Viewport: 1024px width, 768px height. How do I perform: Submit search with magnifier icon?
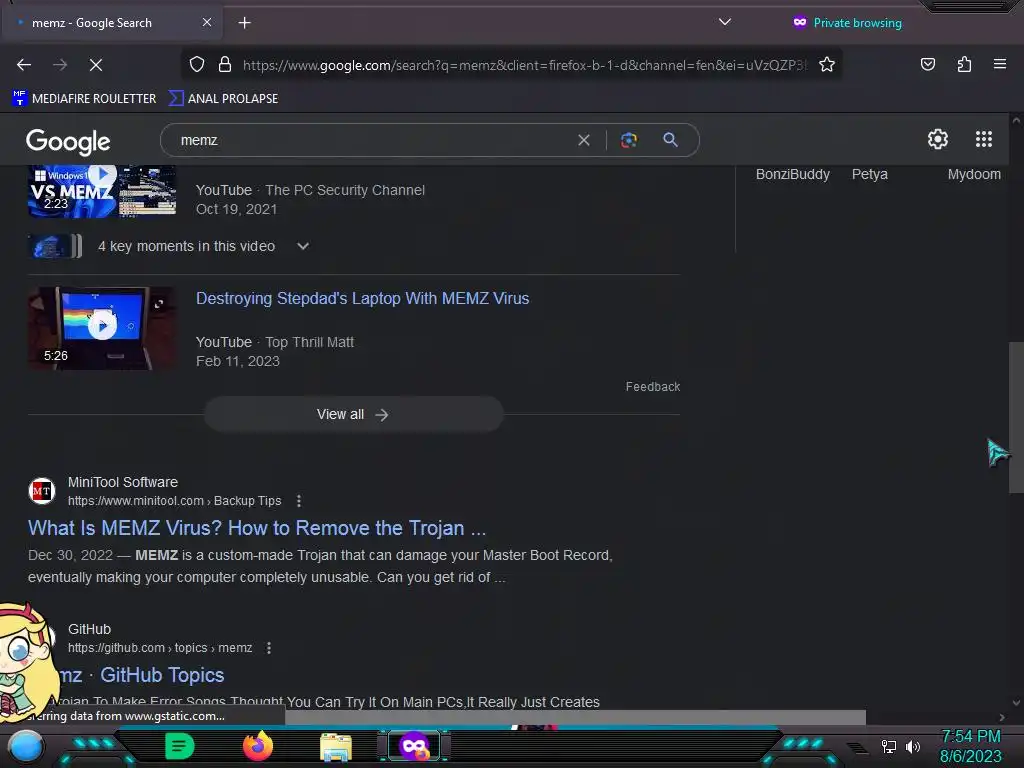(x=670, y=140)
